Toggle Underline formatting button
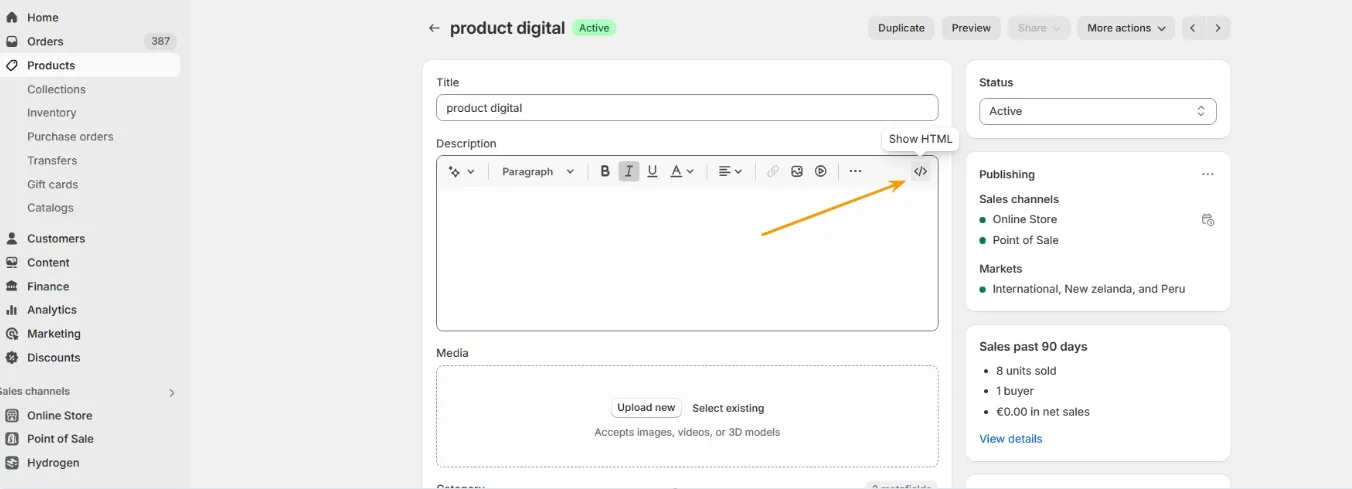Image resolution: width=1352 pixels, height=489 pixels. point(652,171)
